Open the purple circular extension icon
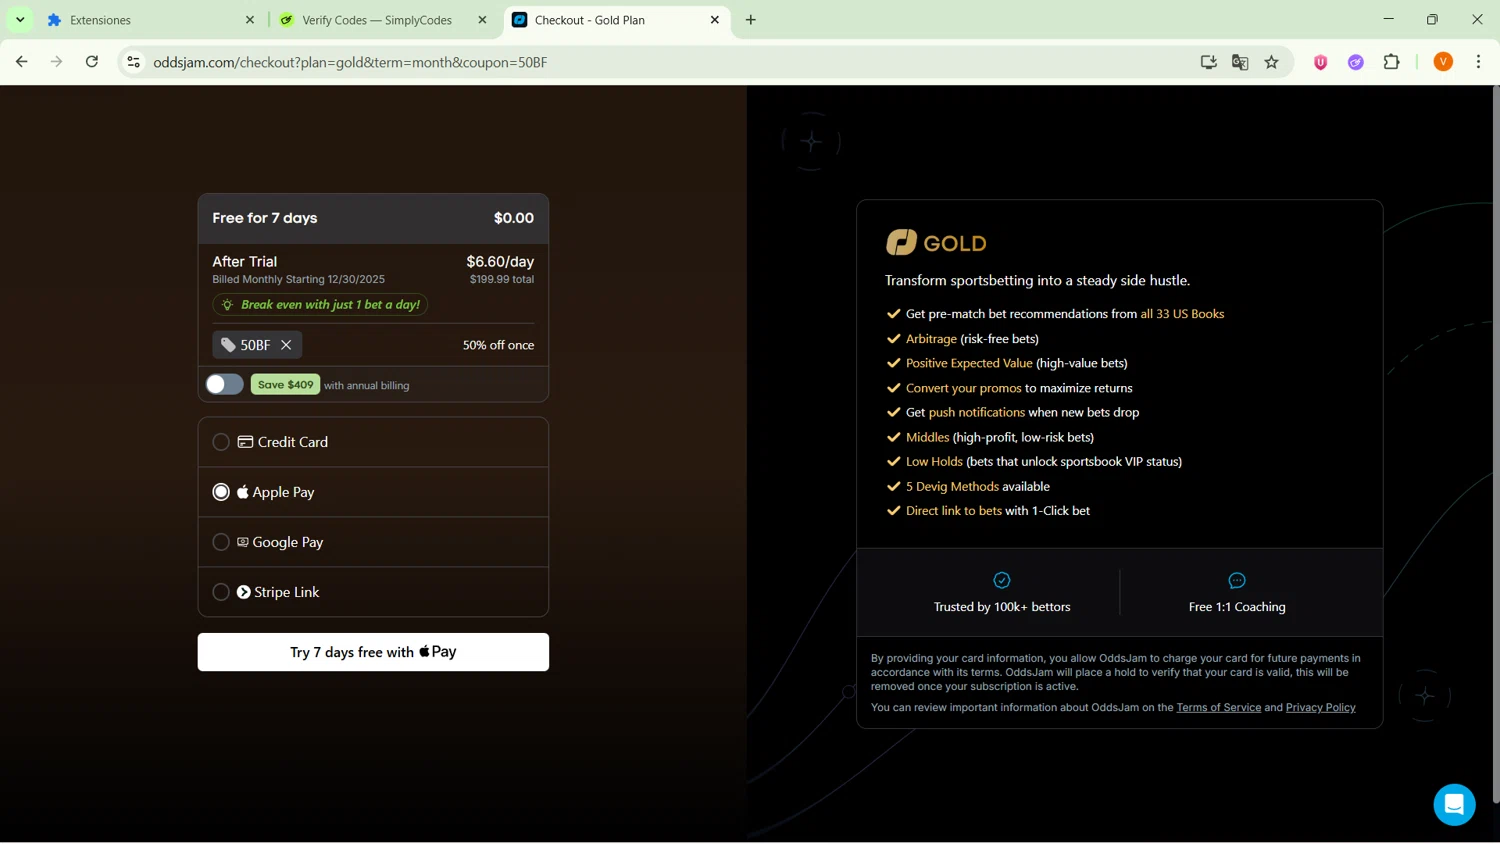The width and height of the screenshot is (1500, 844). (1356, 62)
